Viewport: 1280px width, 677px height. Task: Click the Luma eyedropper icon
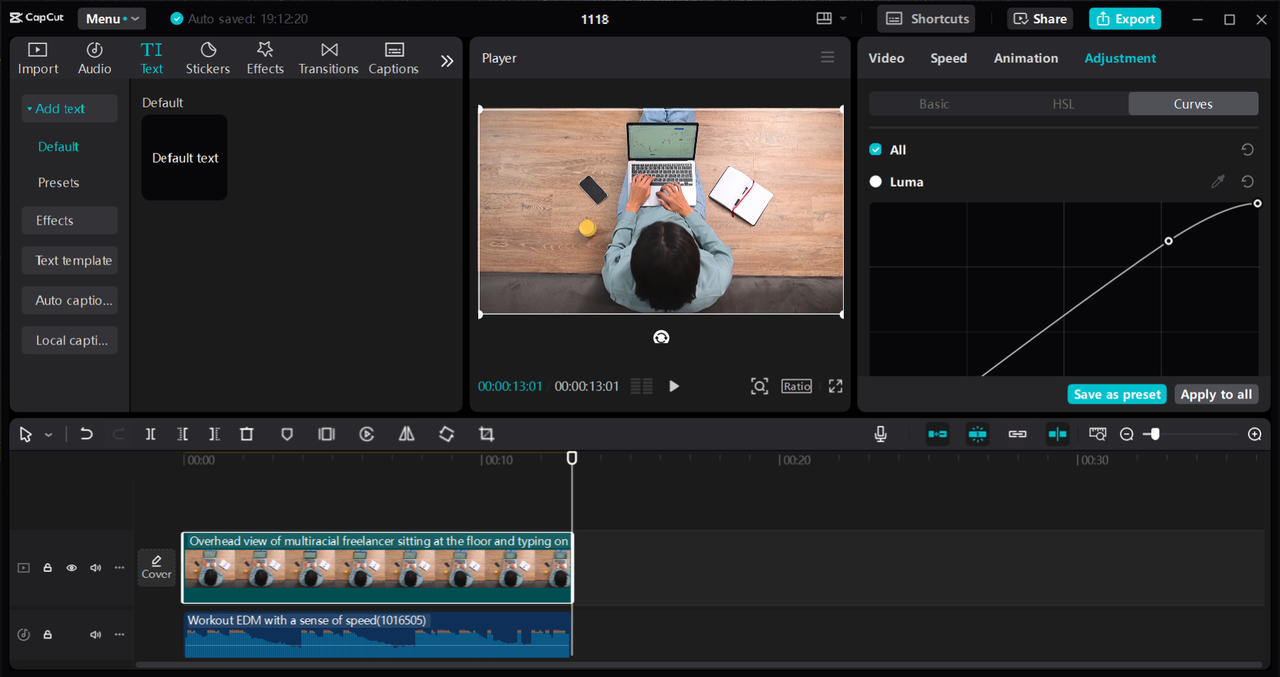1217,182
